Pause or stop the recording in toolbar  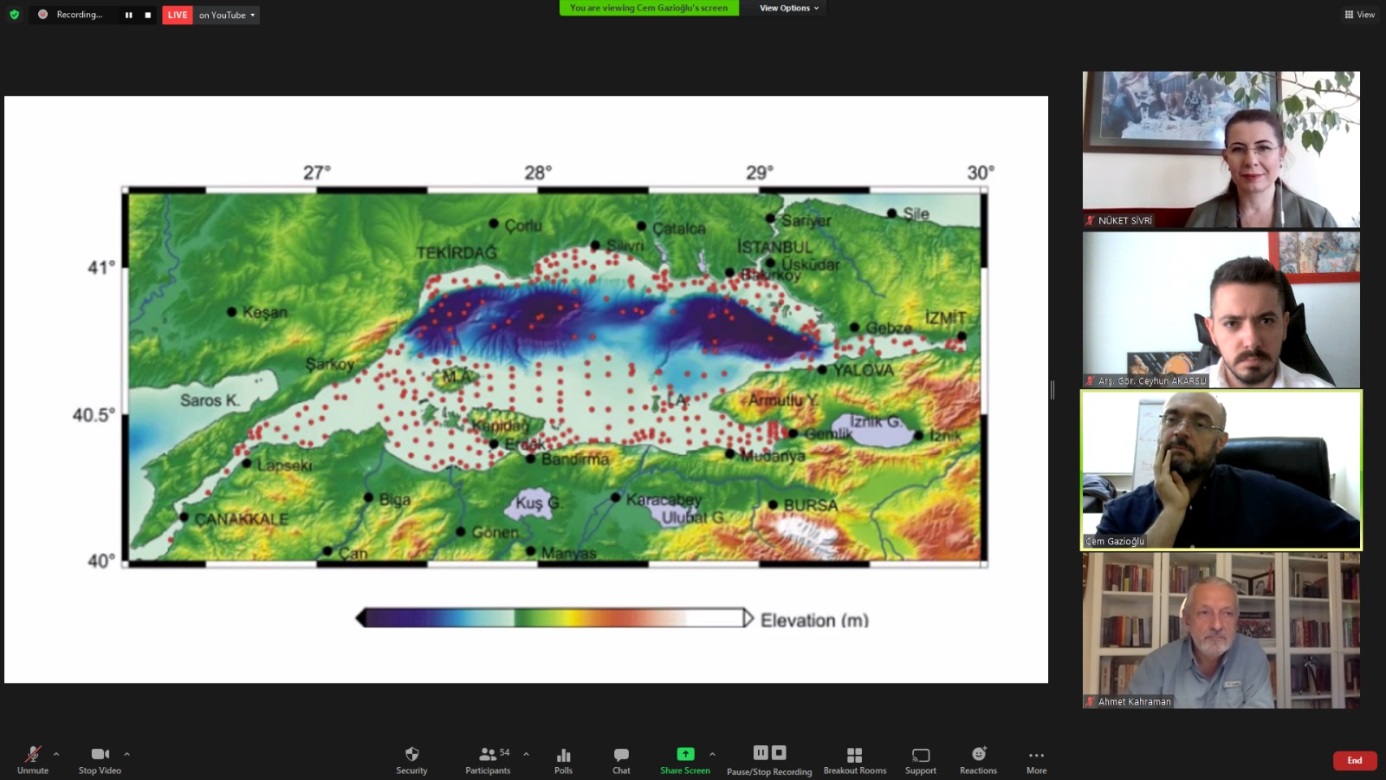pyautogui.click(x=769, y=759)
